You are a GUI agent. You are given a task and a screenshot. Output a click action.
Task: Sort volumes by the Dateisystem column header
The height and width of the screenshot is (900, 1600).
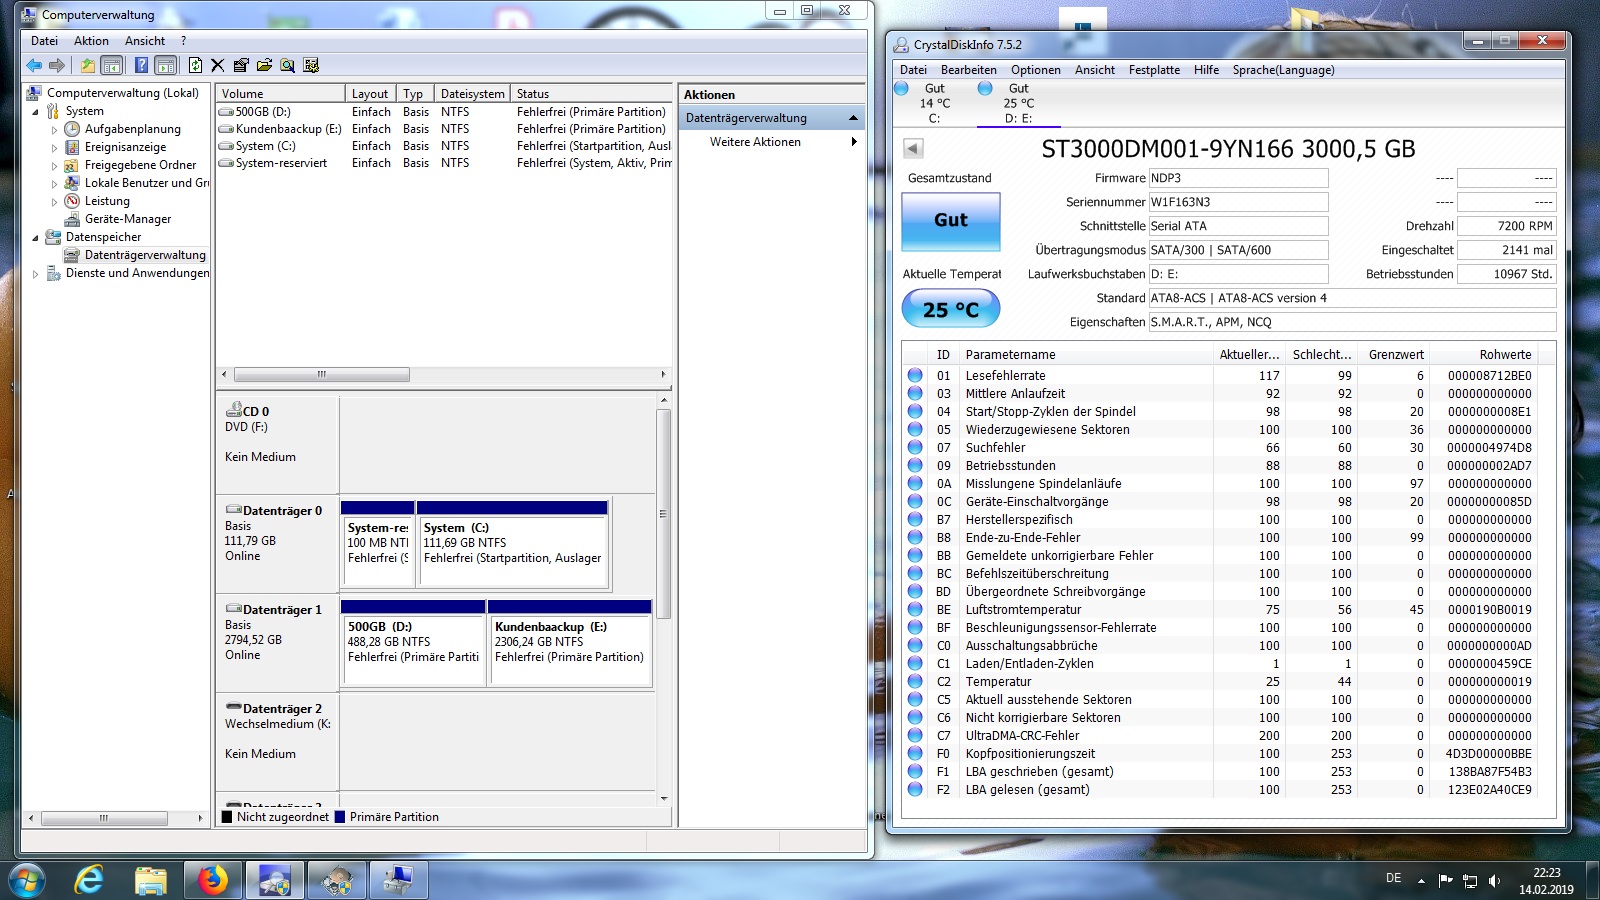coord(472,94)
